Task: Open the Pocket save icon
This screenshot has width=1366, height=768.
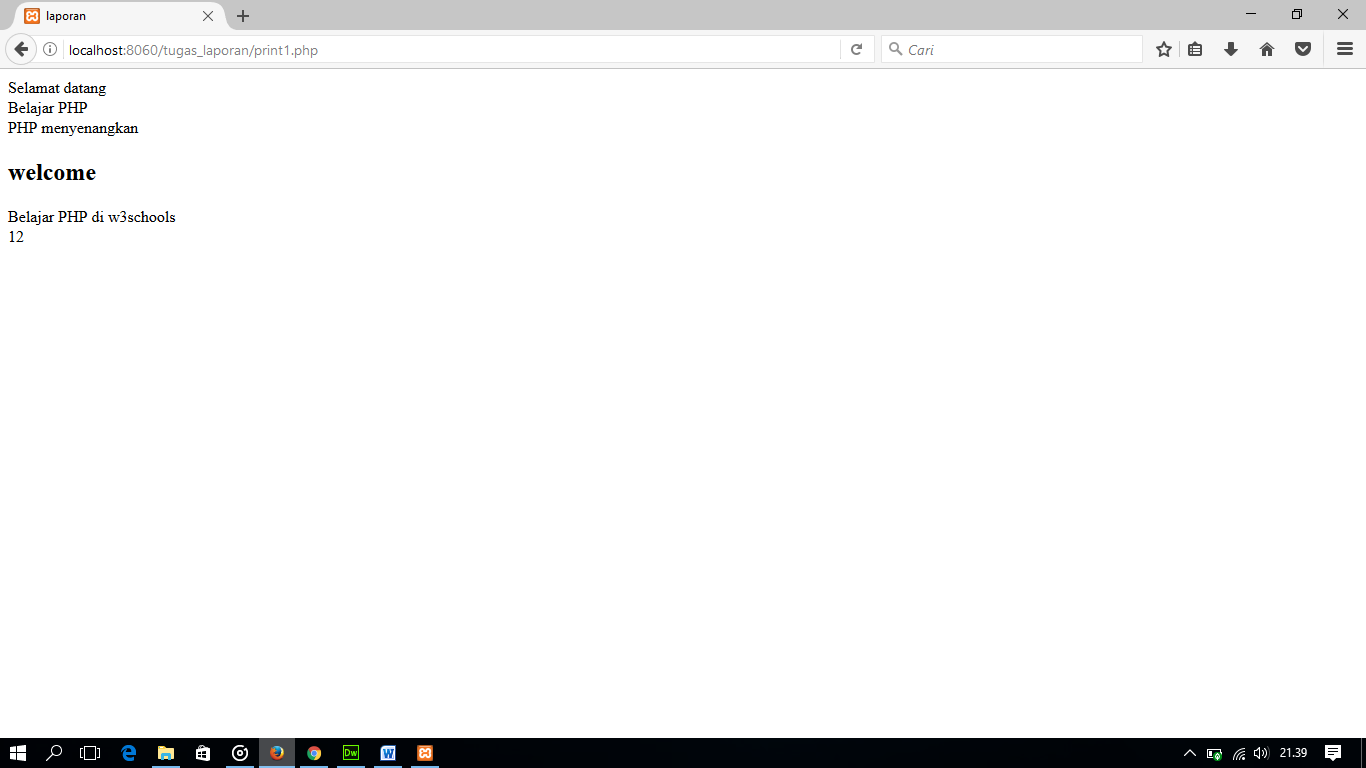Action: [x=1302, y=48]
